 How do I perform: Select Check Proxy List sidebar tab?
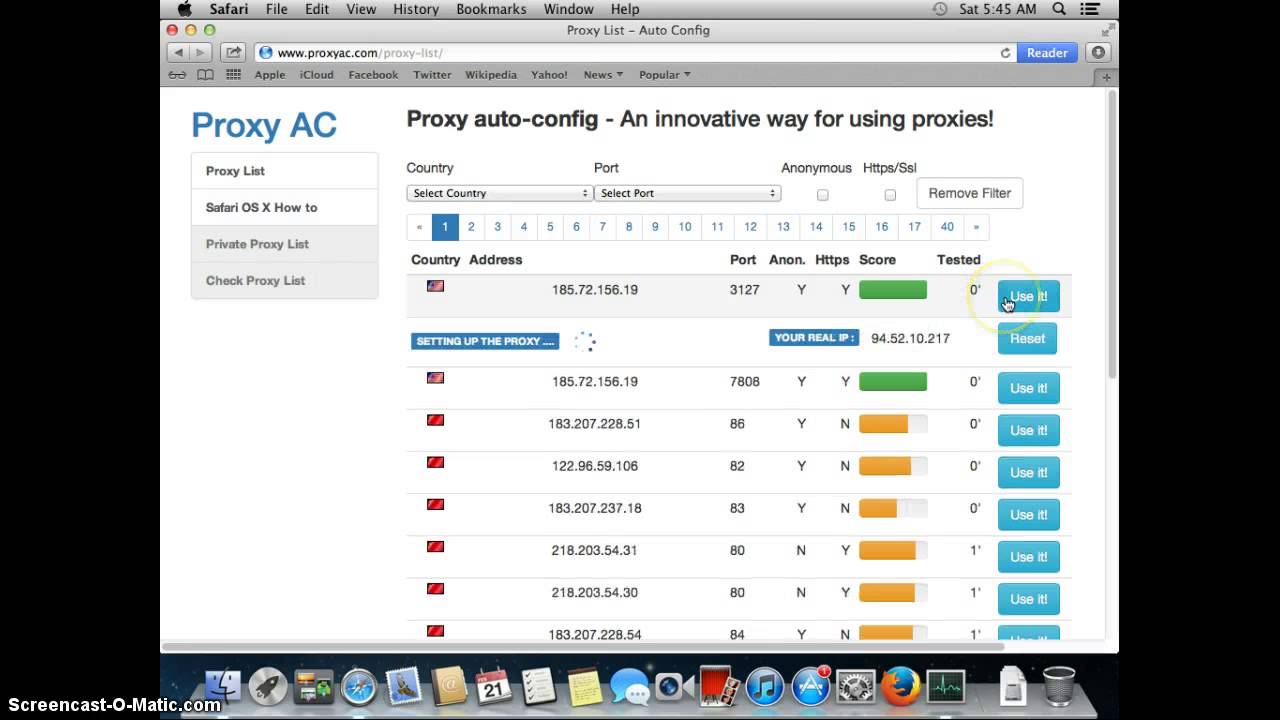click(x=285, y=280)
